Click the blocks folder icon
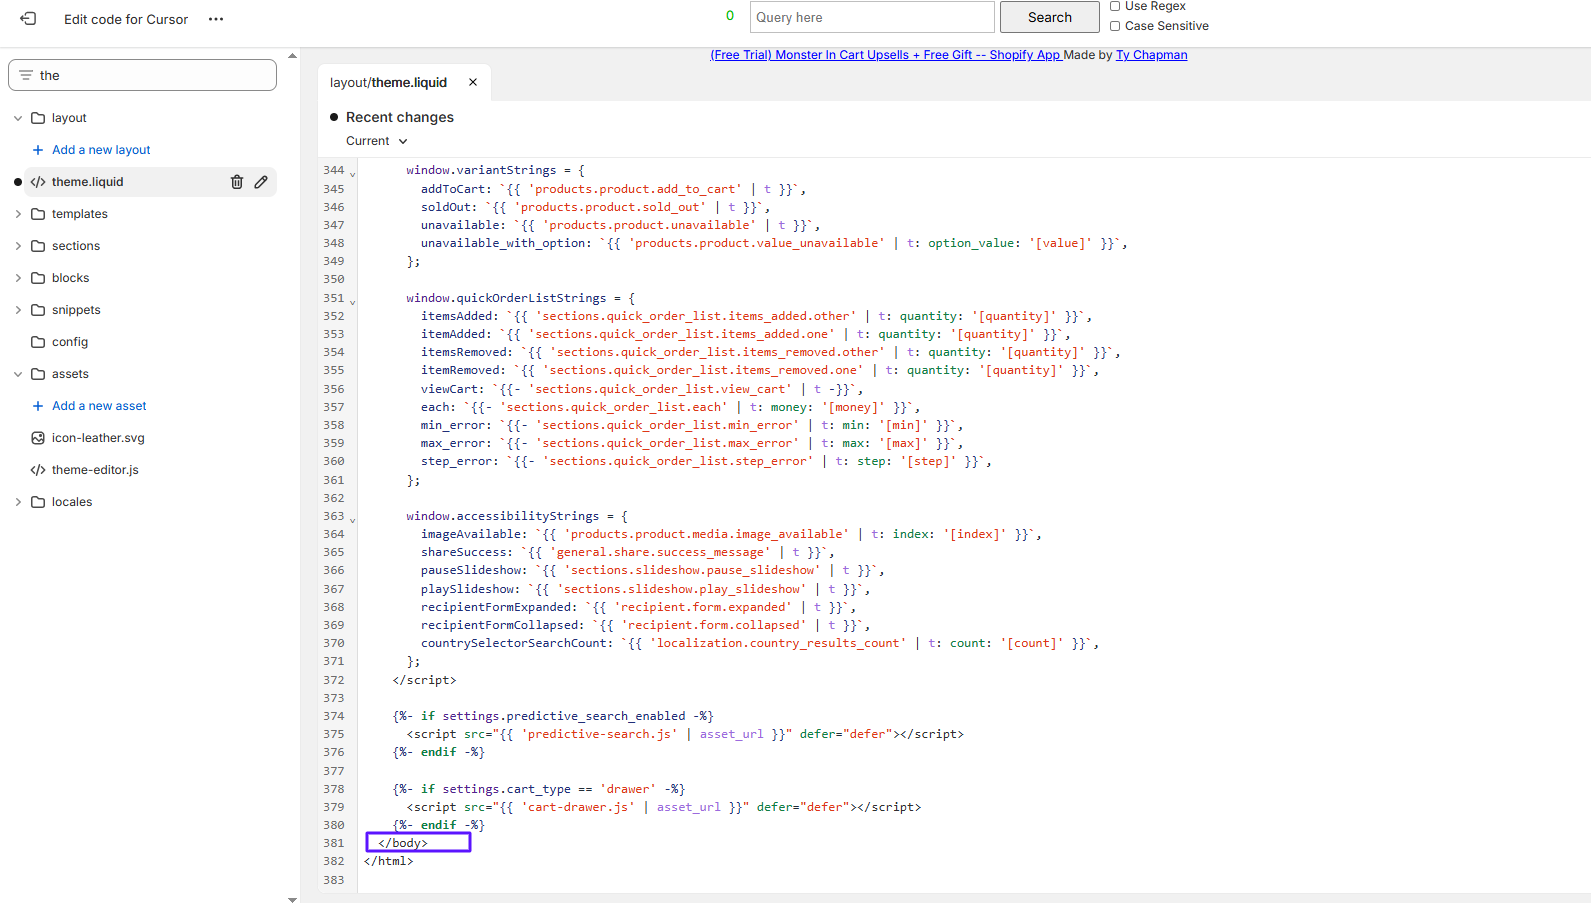The width and height of the screenshot is (1591, 903). tap(38, 278)
